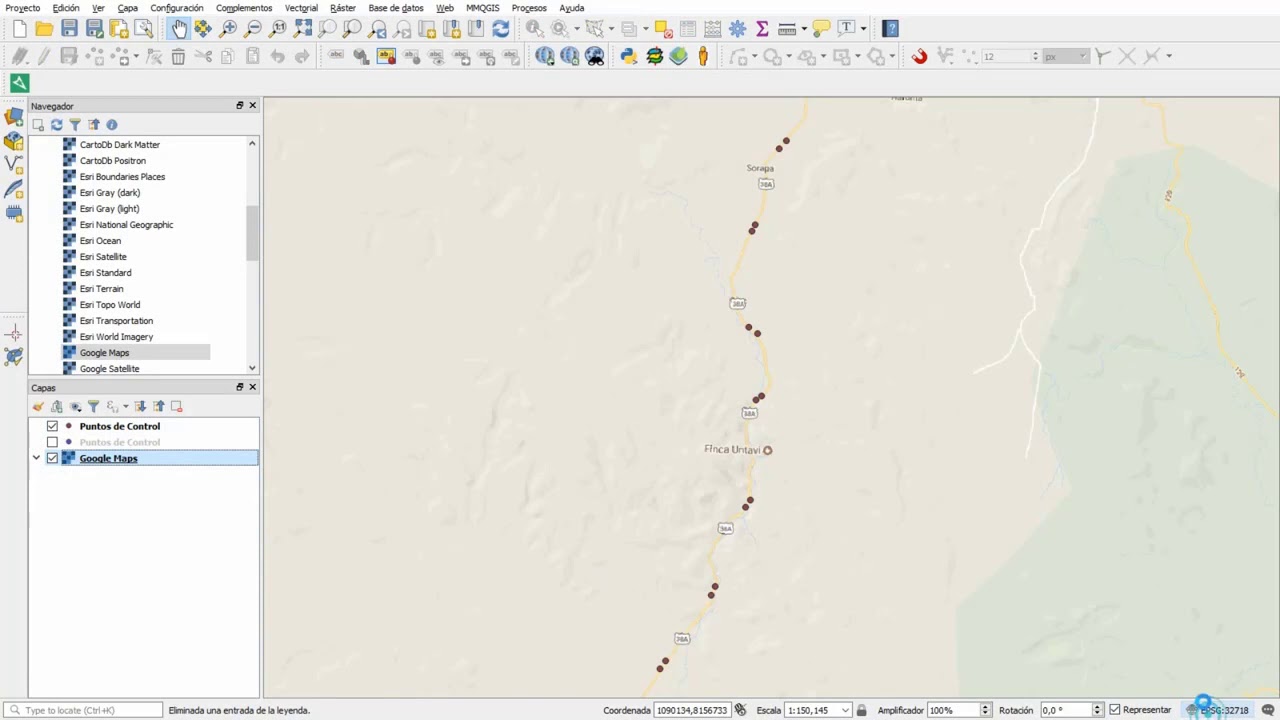The height and width of the screenshot is (720, 1280).
Task: Collapse the Google Maps layer expander
Action: pyautogui.click(x=36, y=458)
